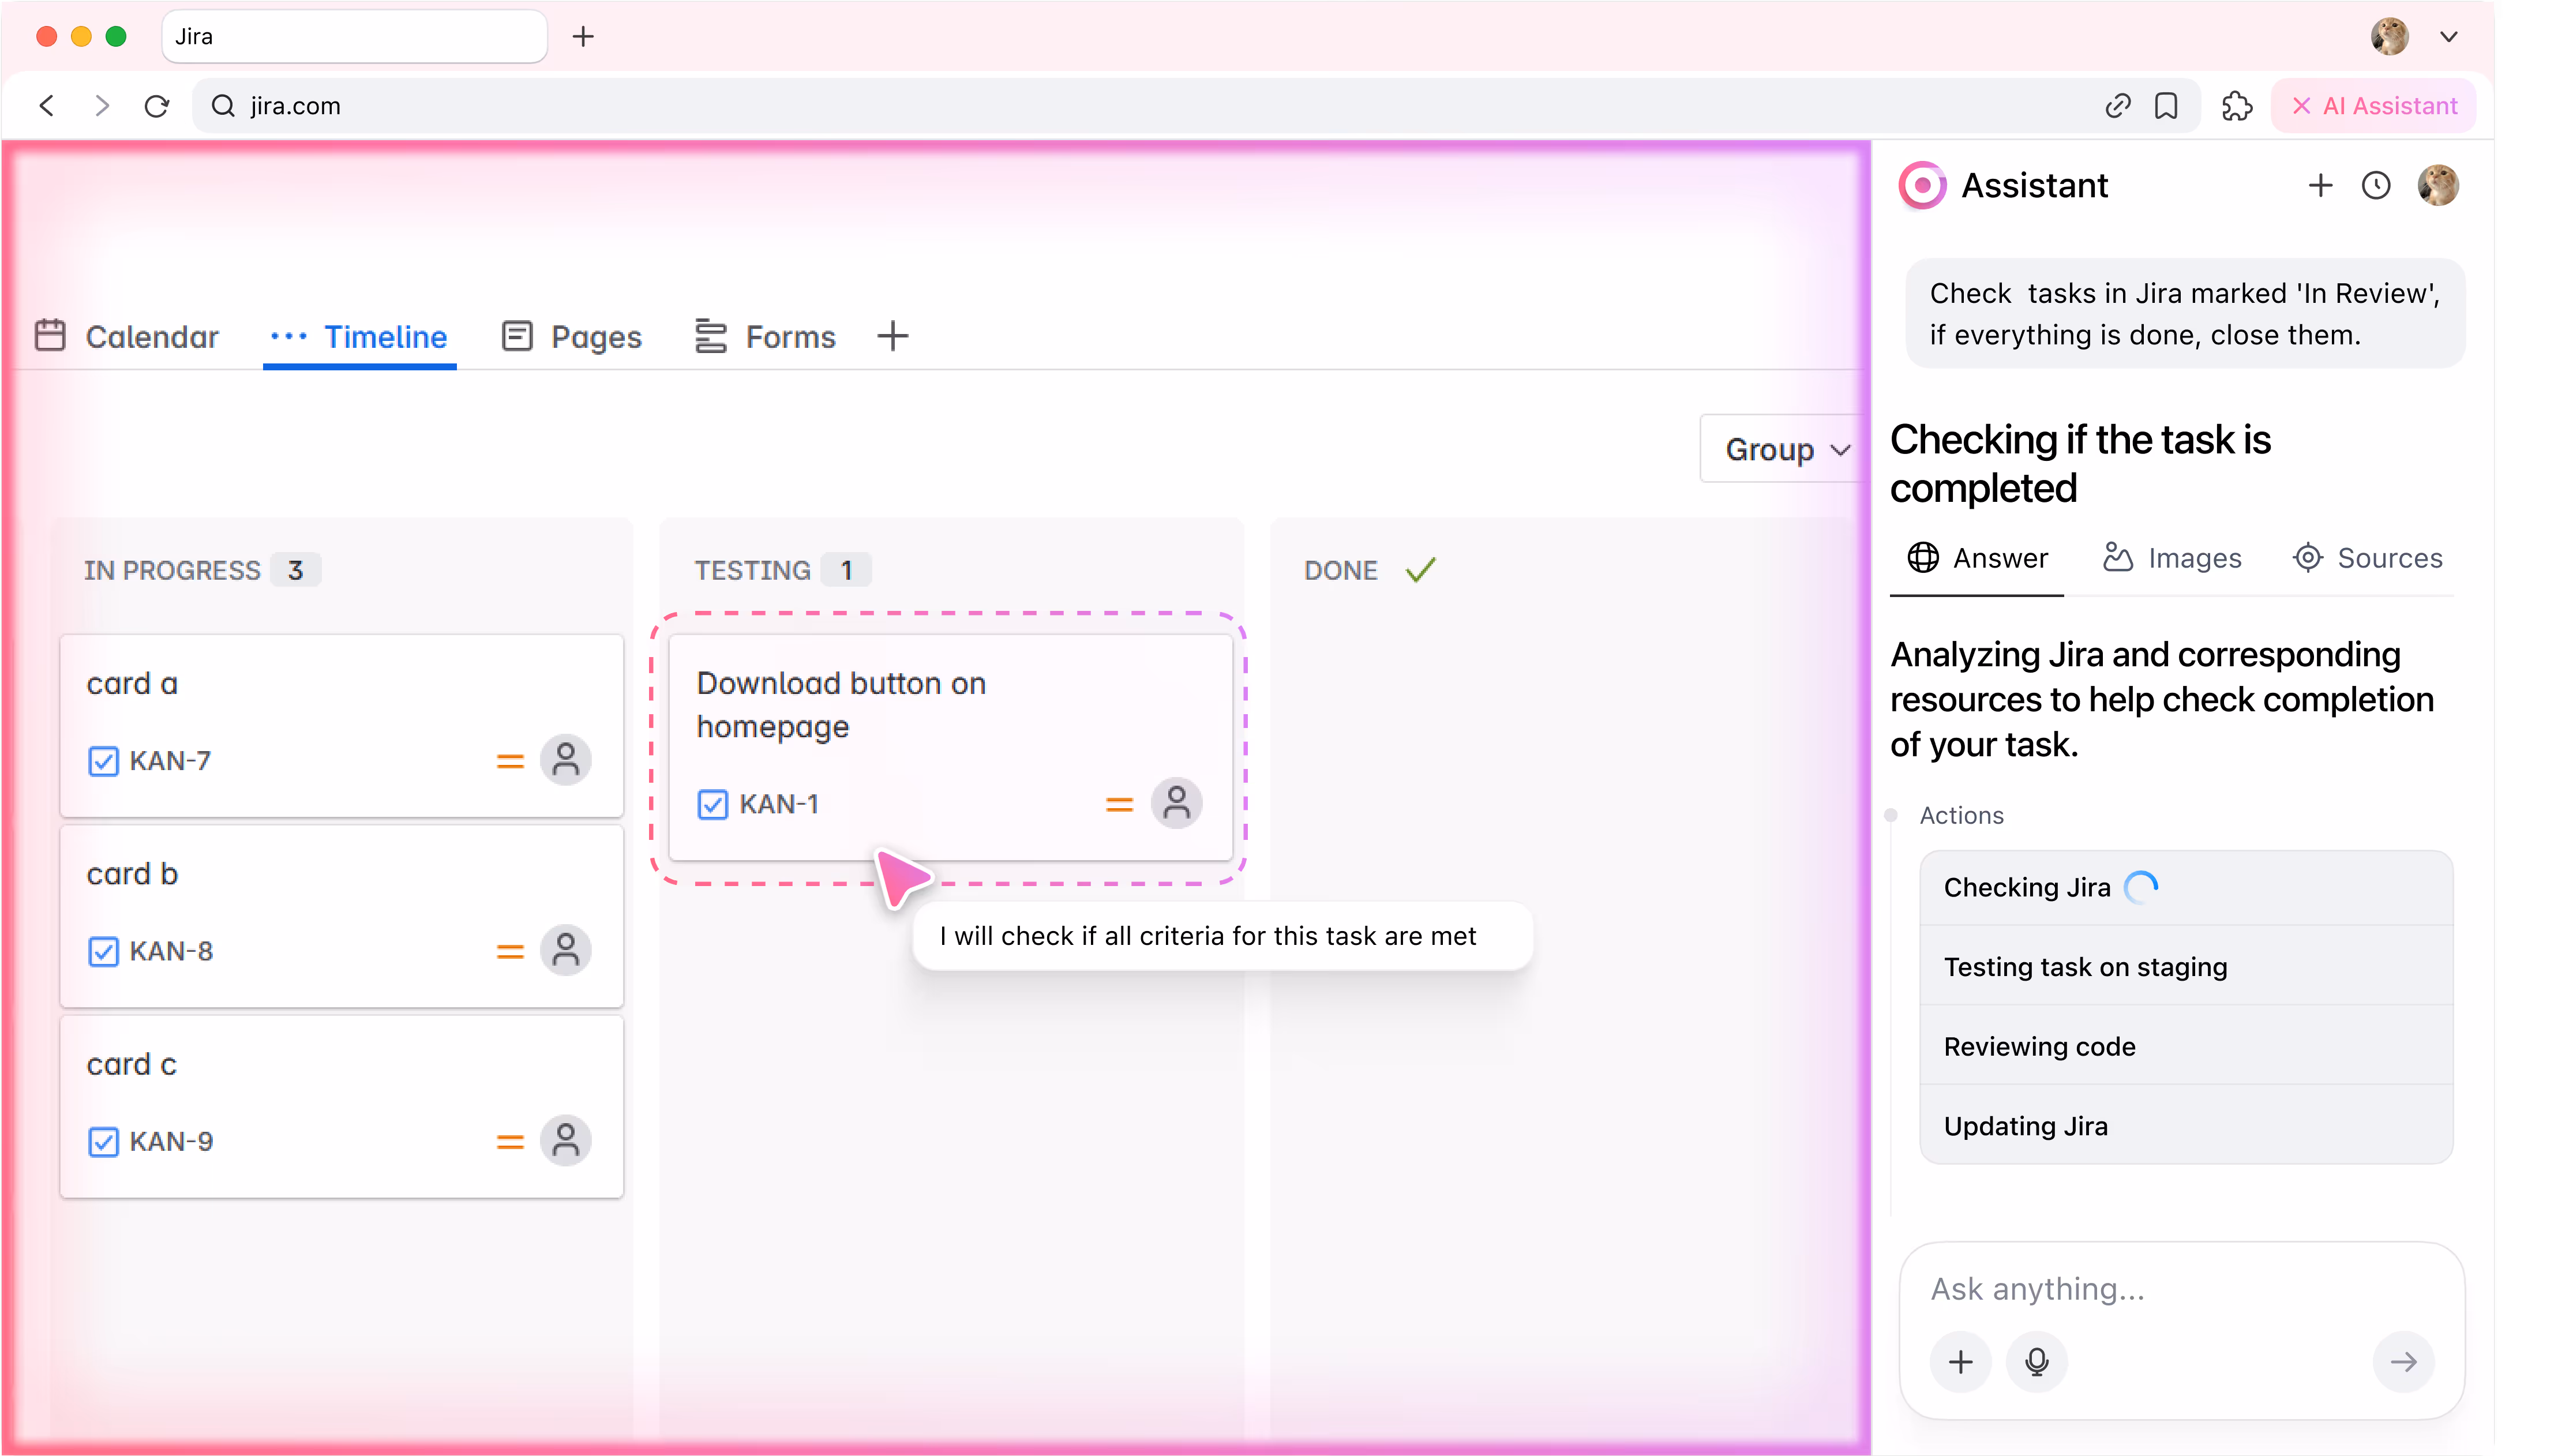Switch to Images tab

(2171, 558)
